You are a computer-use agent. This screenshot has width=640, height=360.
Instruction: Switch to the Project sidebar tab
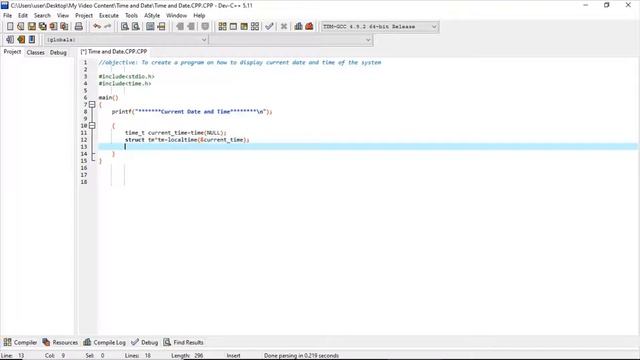pos(12,52)
